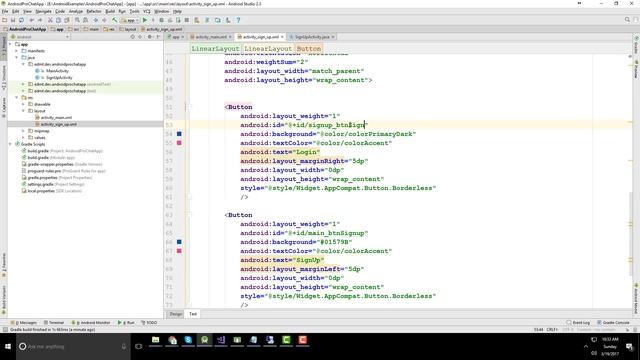The width and height of the screenshot is (640, 360).
Task: Click the Help question mark icon
Action: tap(238, 20)
